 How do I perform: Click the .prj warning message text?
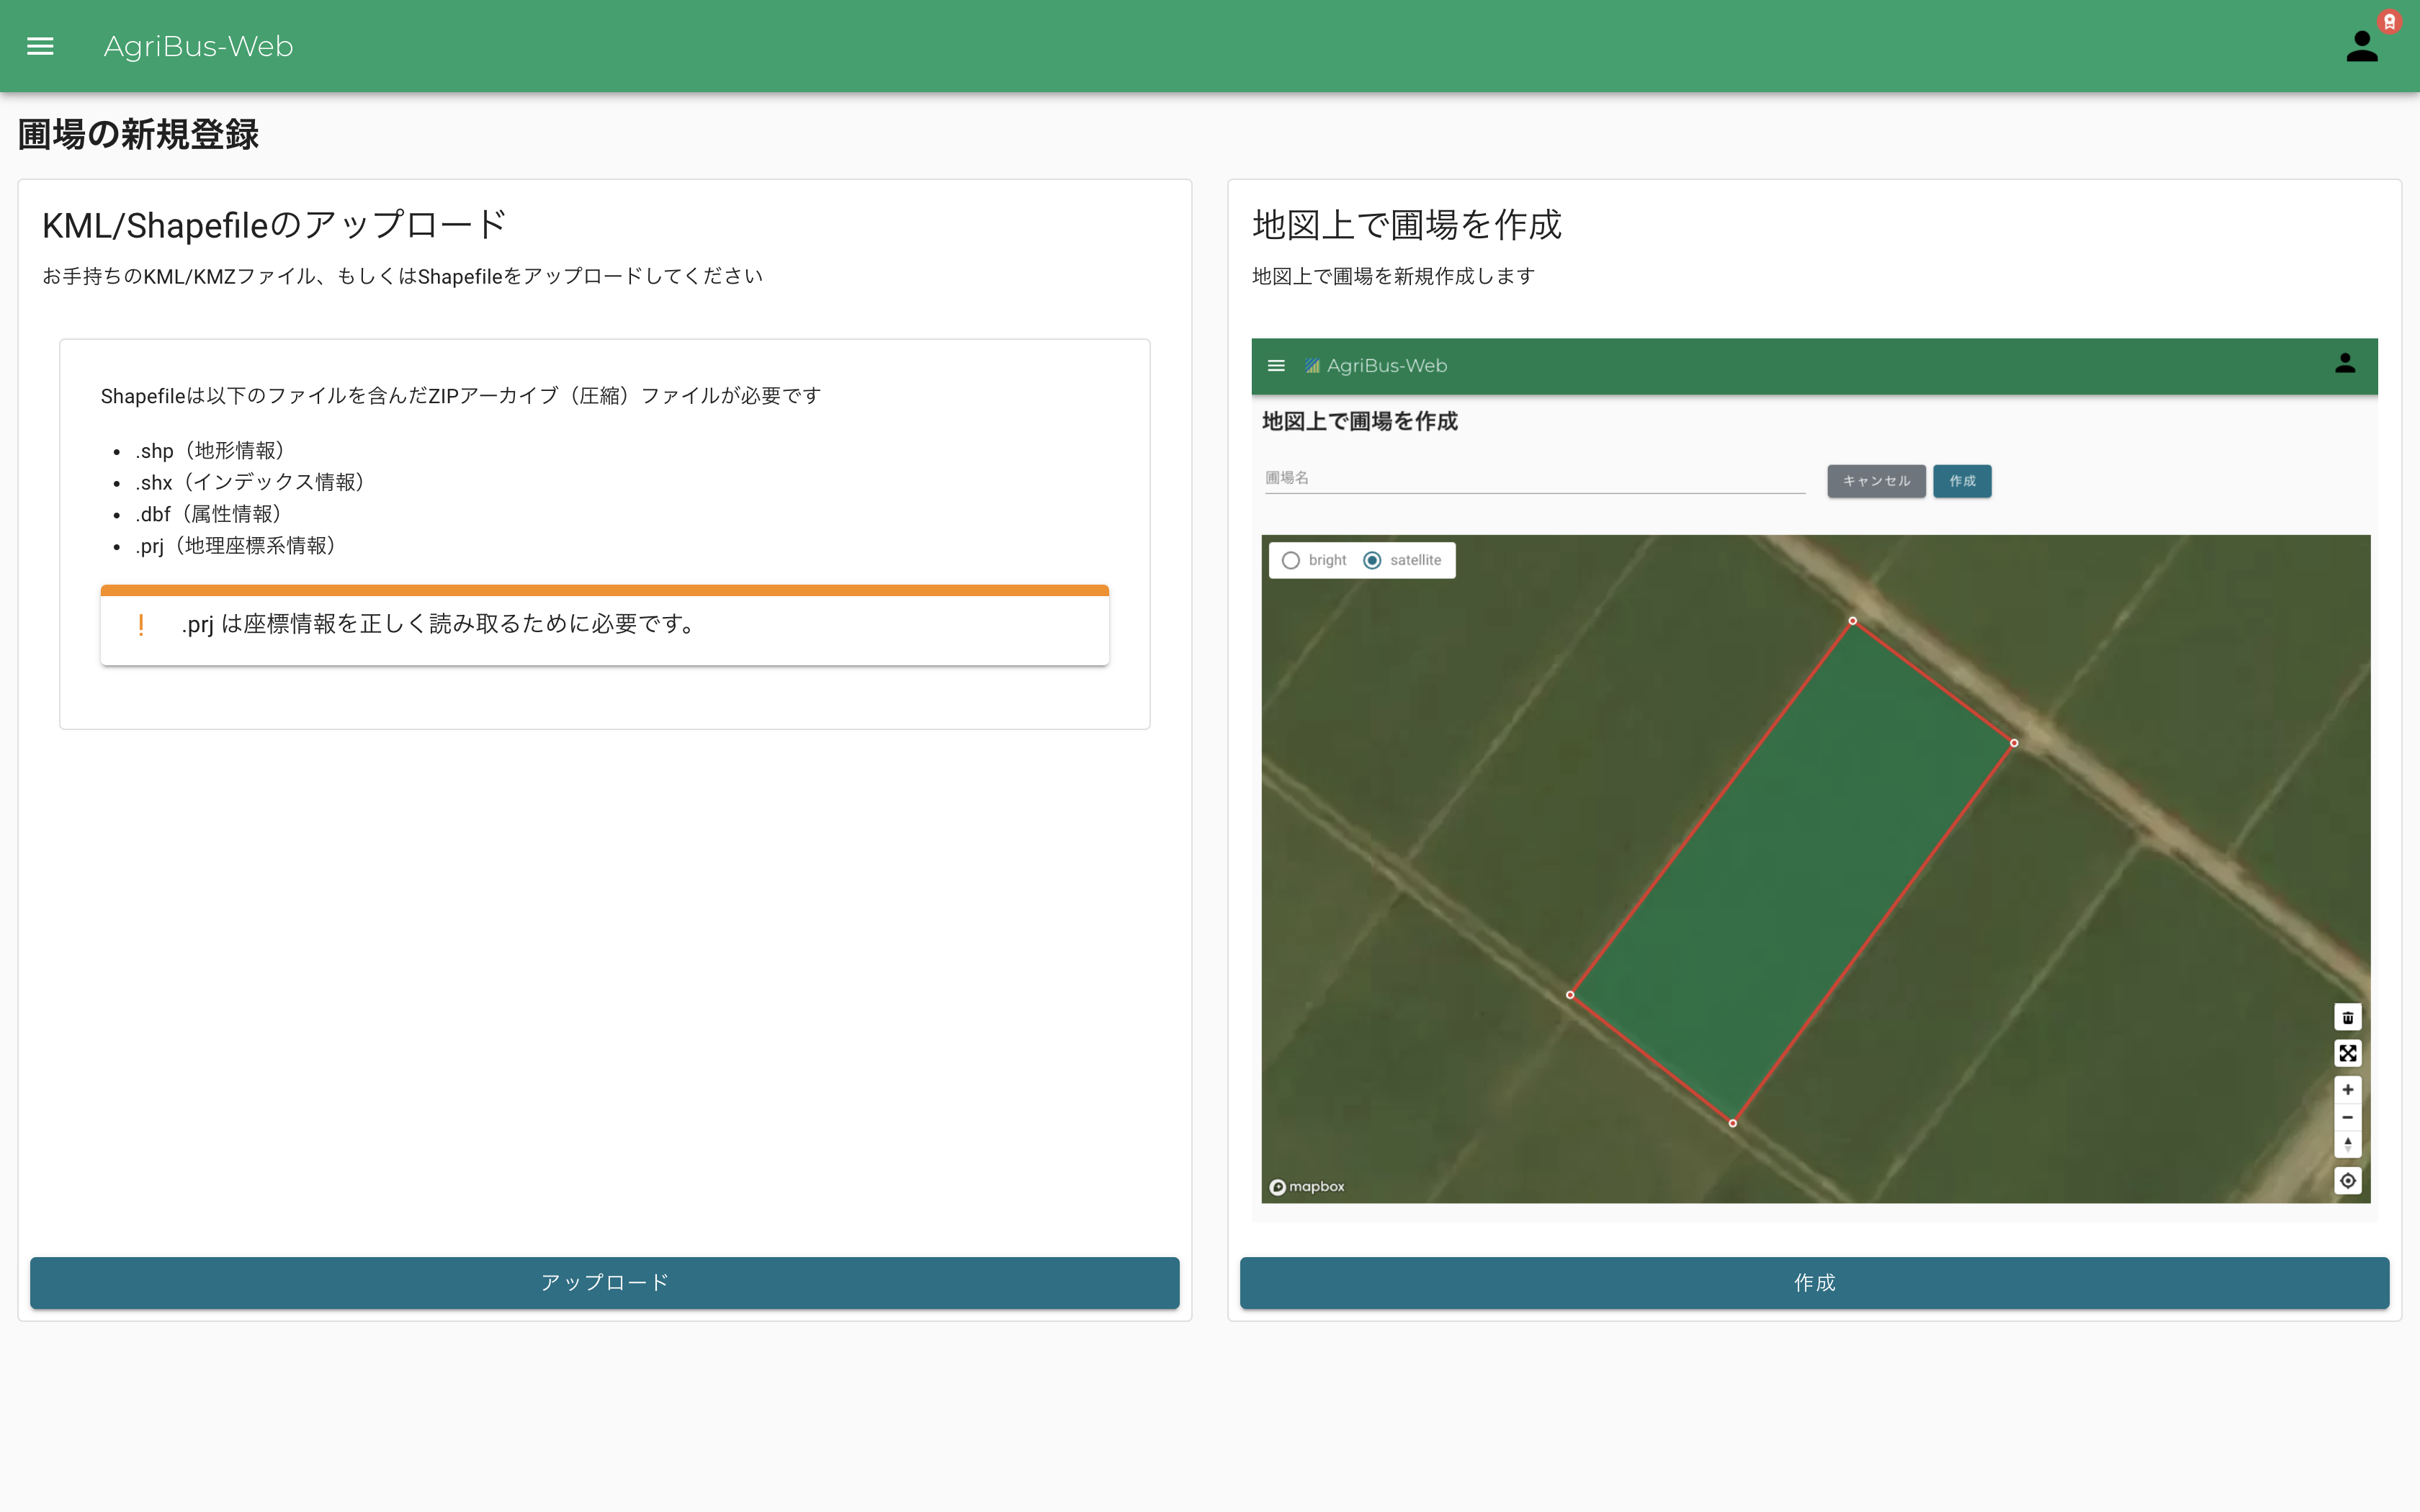pos(438,624)
